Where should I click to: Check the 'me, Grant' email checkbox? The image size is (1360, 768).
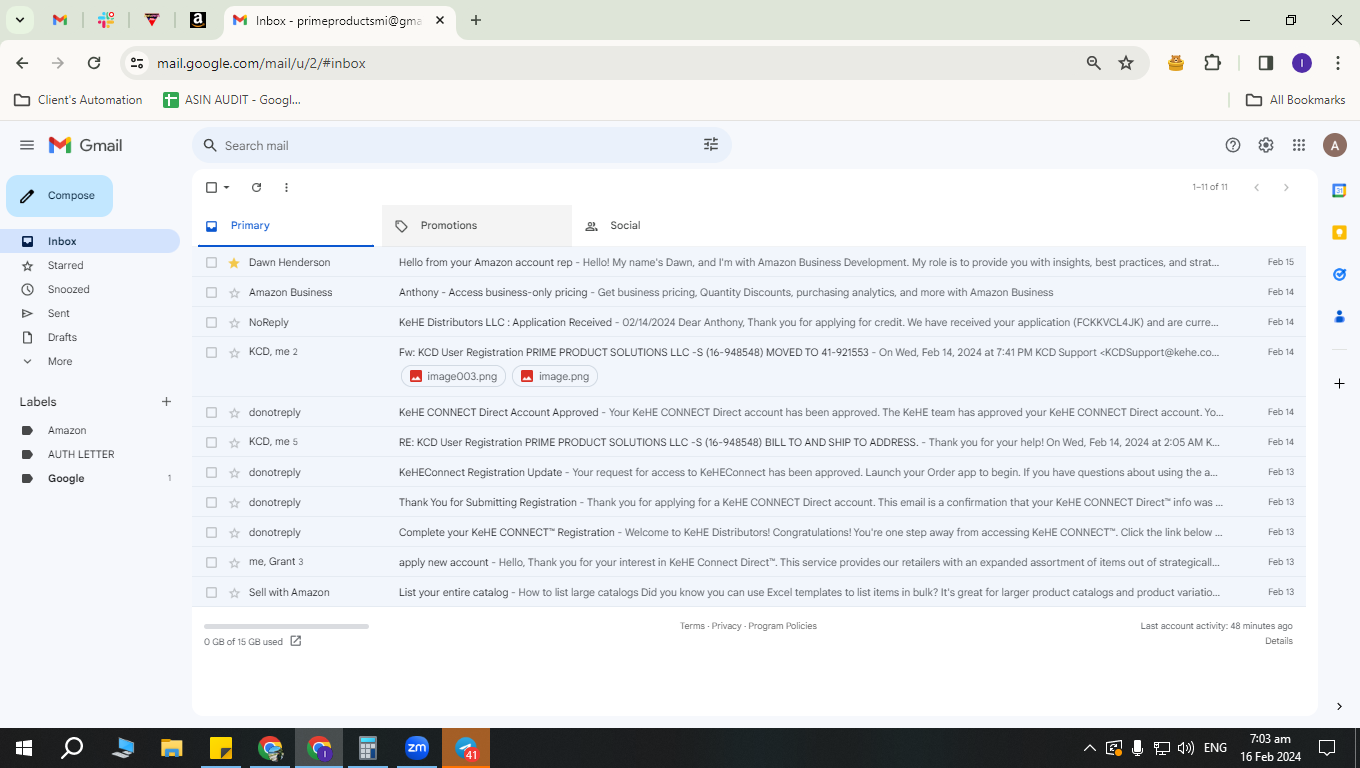pyautogui.click(x=211, y=562)
